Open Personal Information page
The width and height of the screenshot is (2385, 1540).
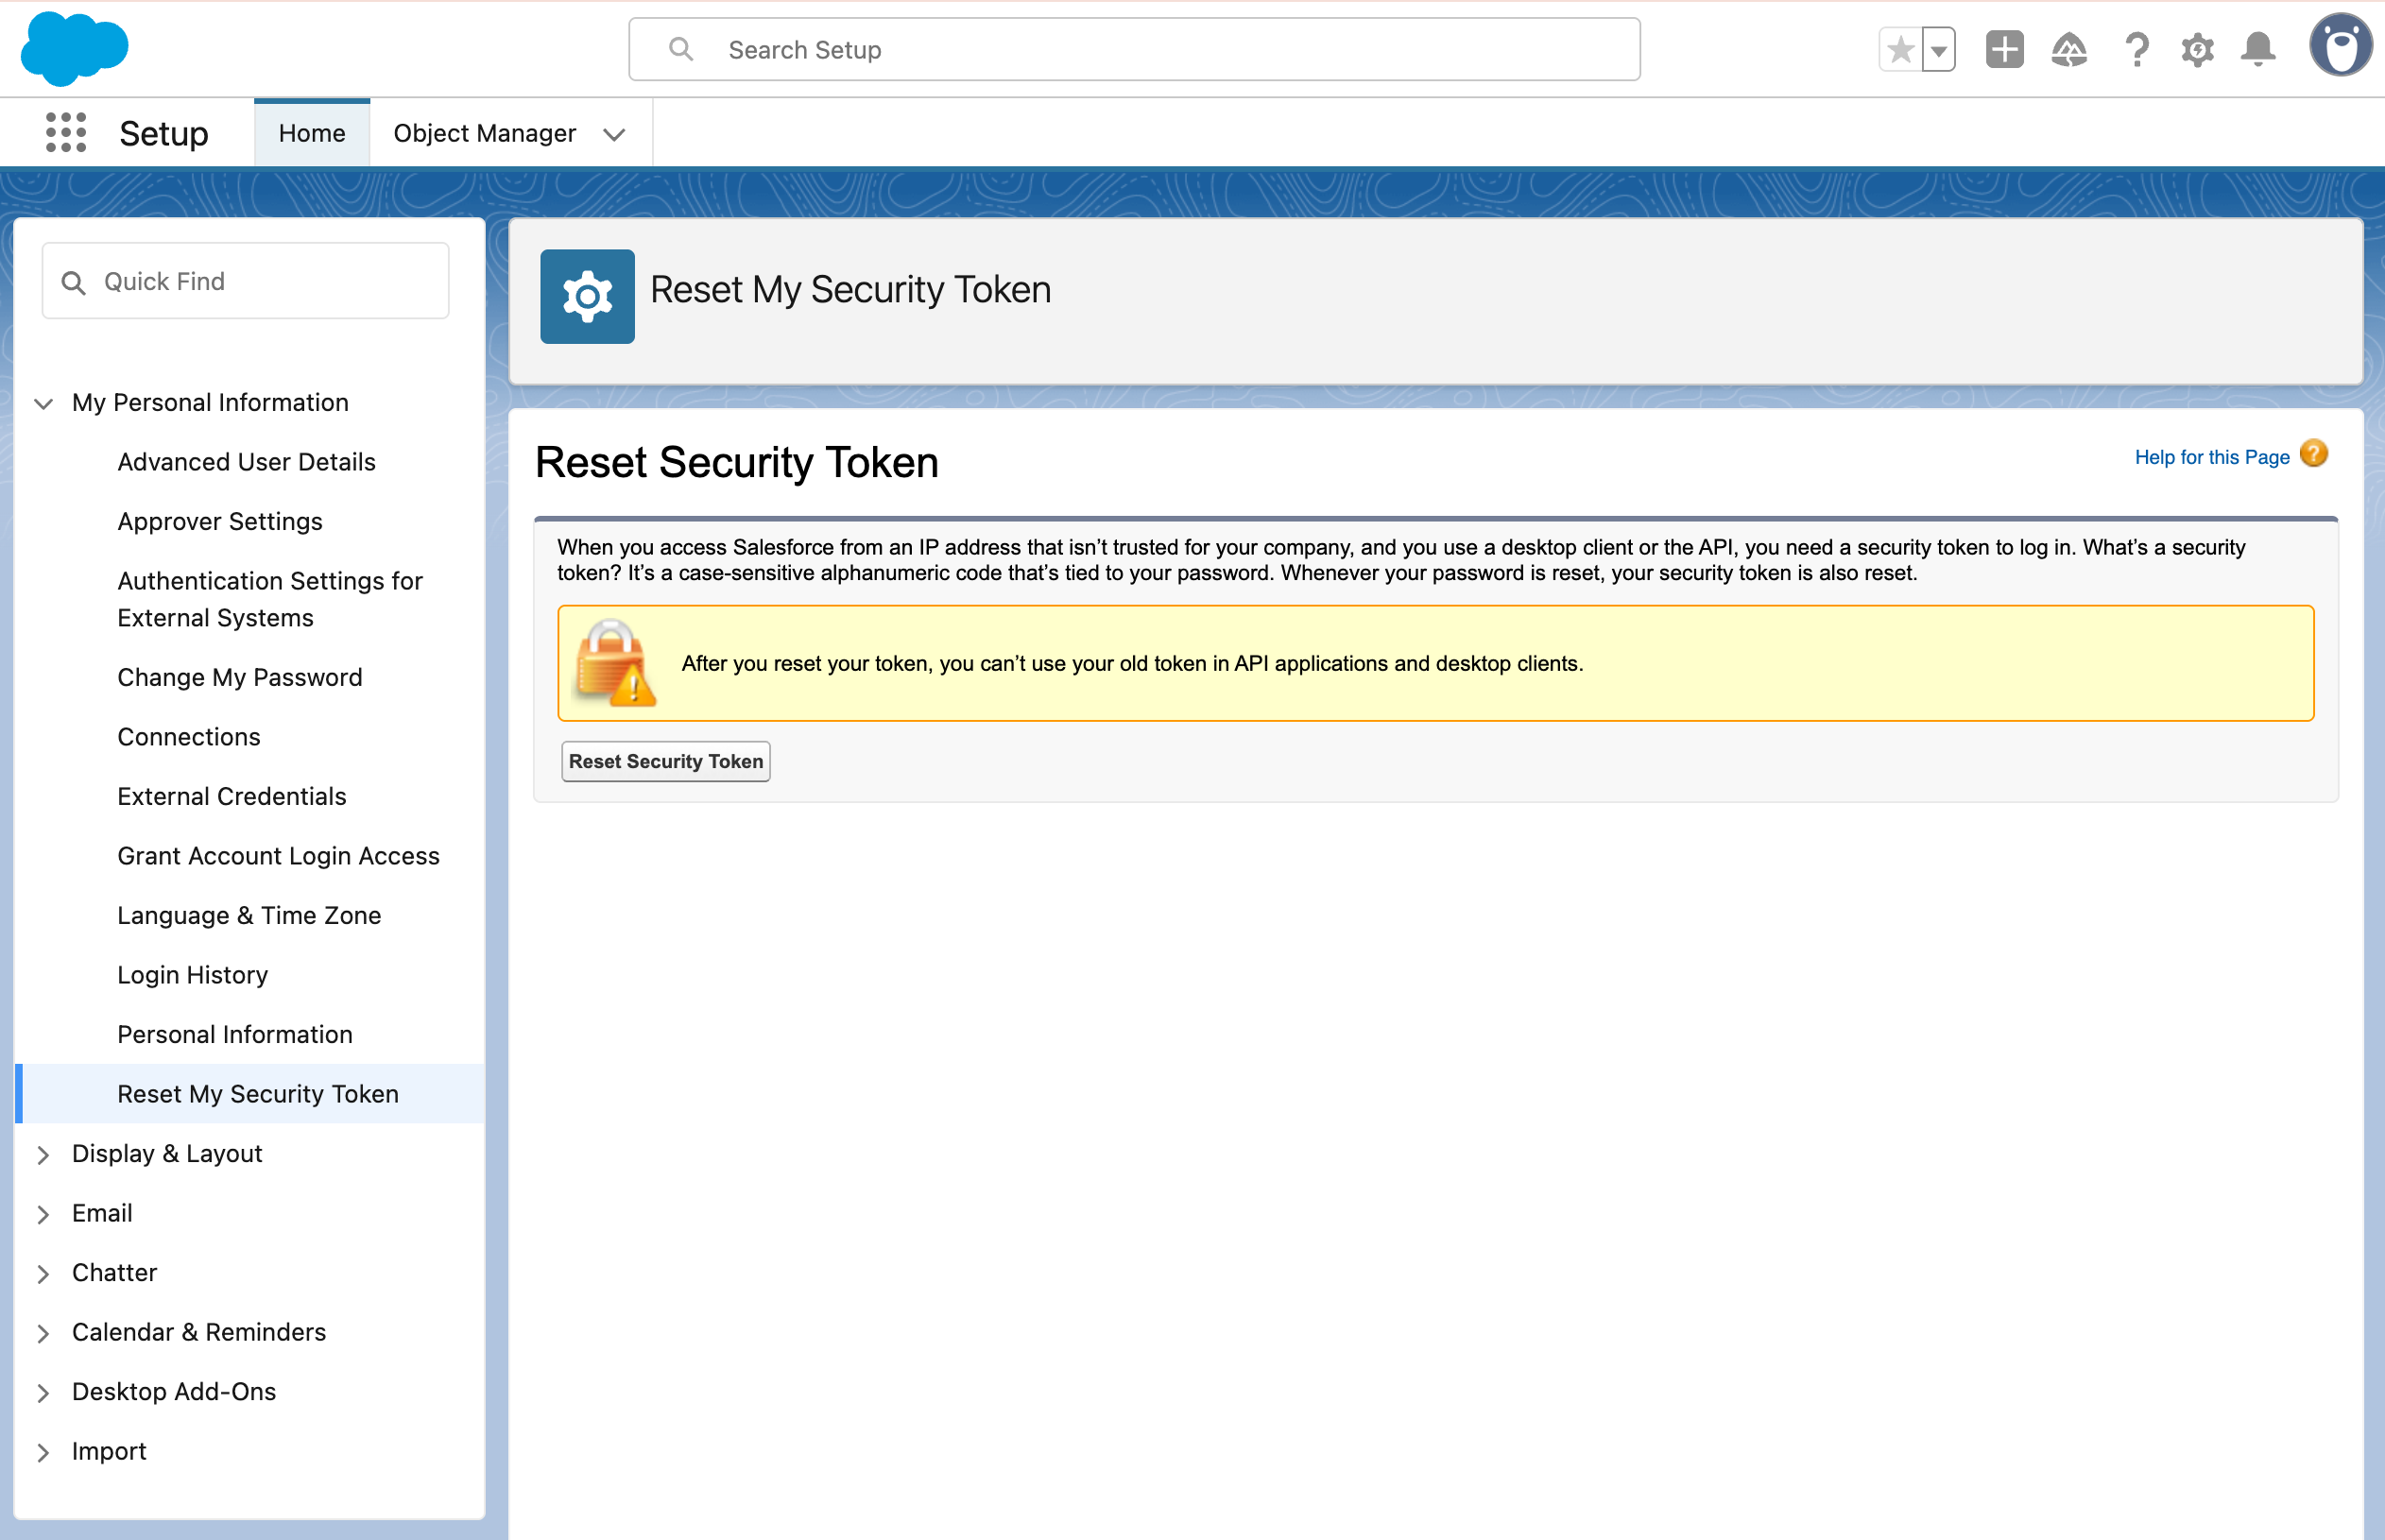pyautogui.click(x=235, y=1034)
